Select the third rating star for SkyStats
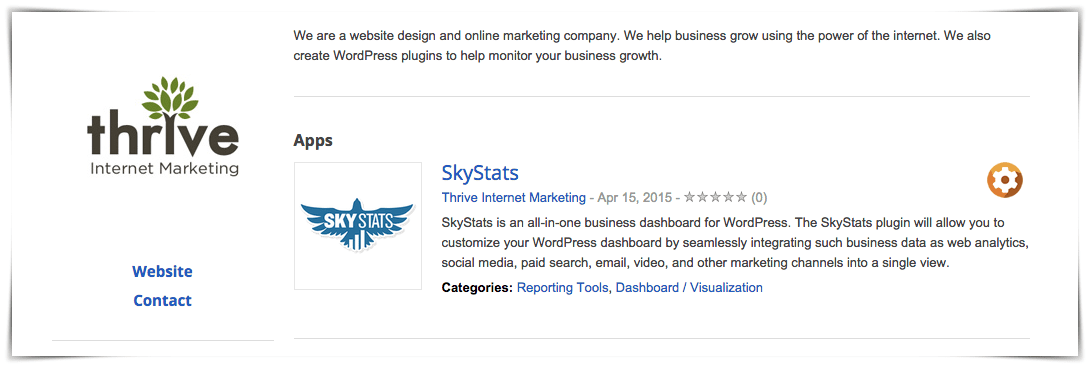 (715, 198)
